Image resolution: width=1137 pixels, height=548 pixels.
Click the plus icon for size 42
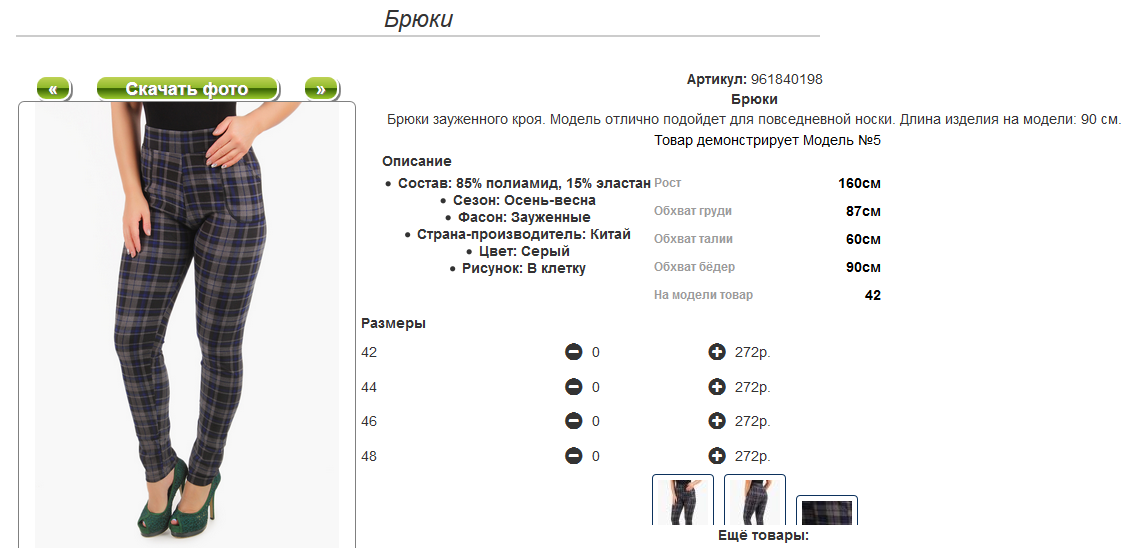click(x=716, y=352)
